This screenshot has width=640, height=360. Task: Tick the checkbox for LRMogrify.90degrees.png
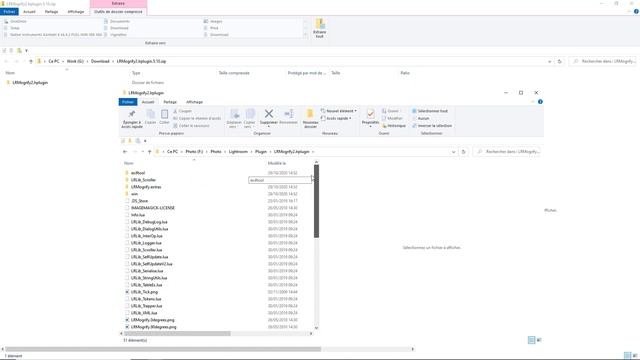pos(127,327)
